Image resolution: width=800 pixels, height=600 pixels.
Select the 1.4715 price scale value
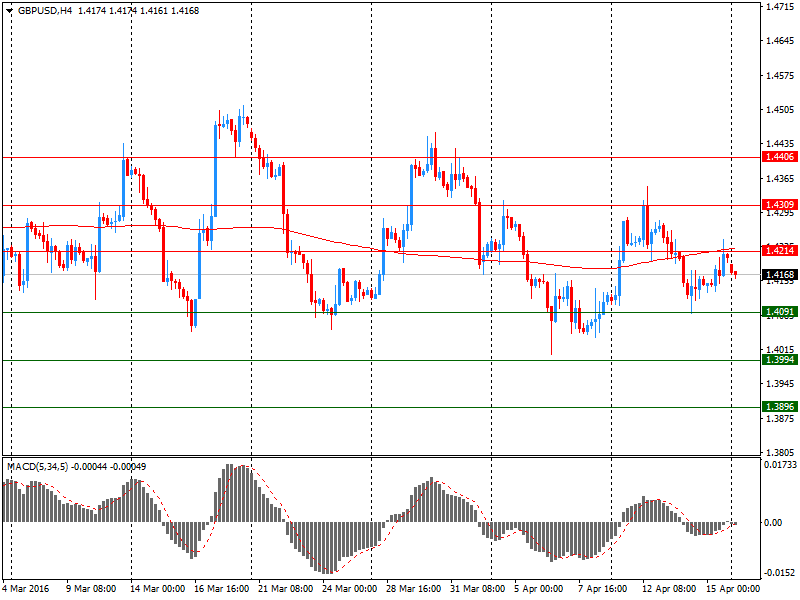click(781, 7)
